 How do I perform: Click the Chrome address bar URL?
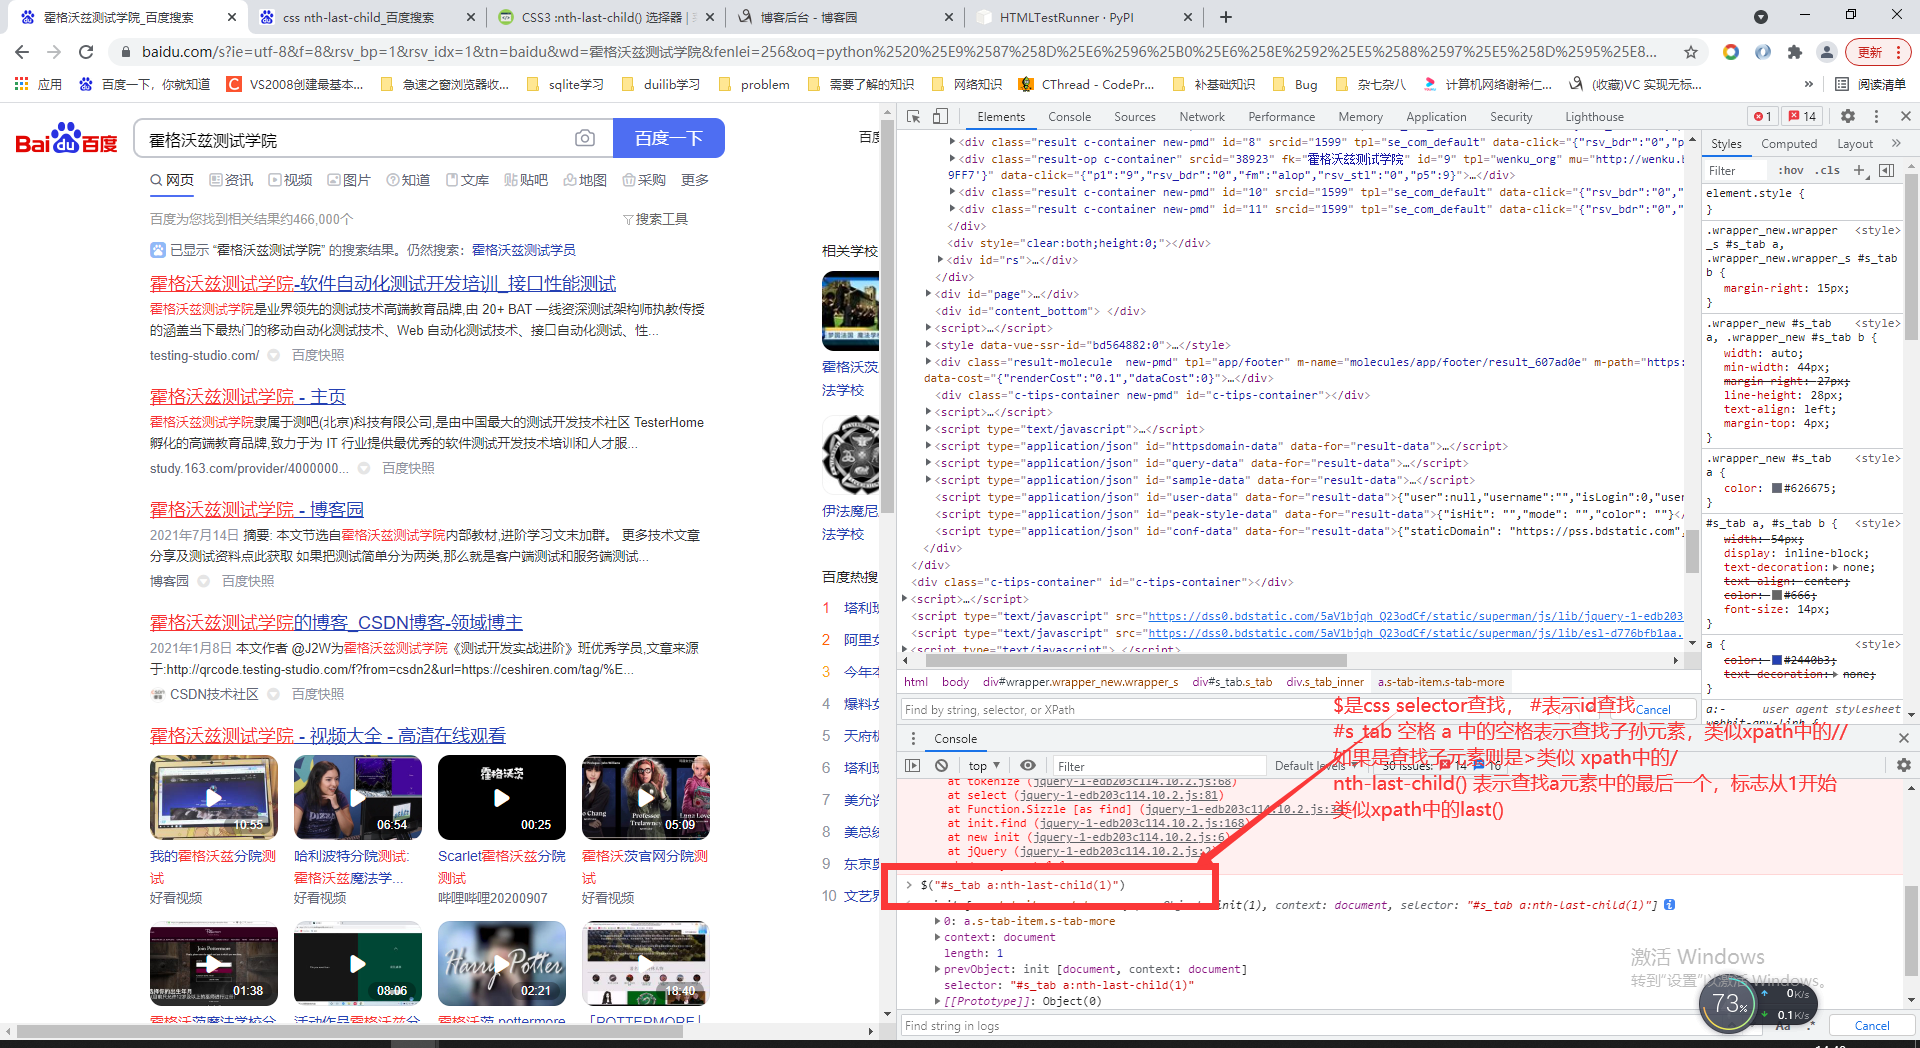(x=898, y=52)
